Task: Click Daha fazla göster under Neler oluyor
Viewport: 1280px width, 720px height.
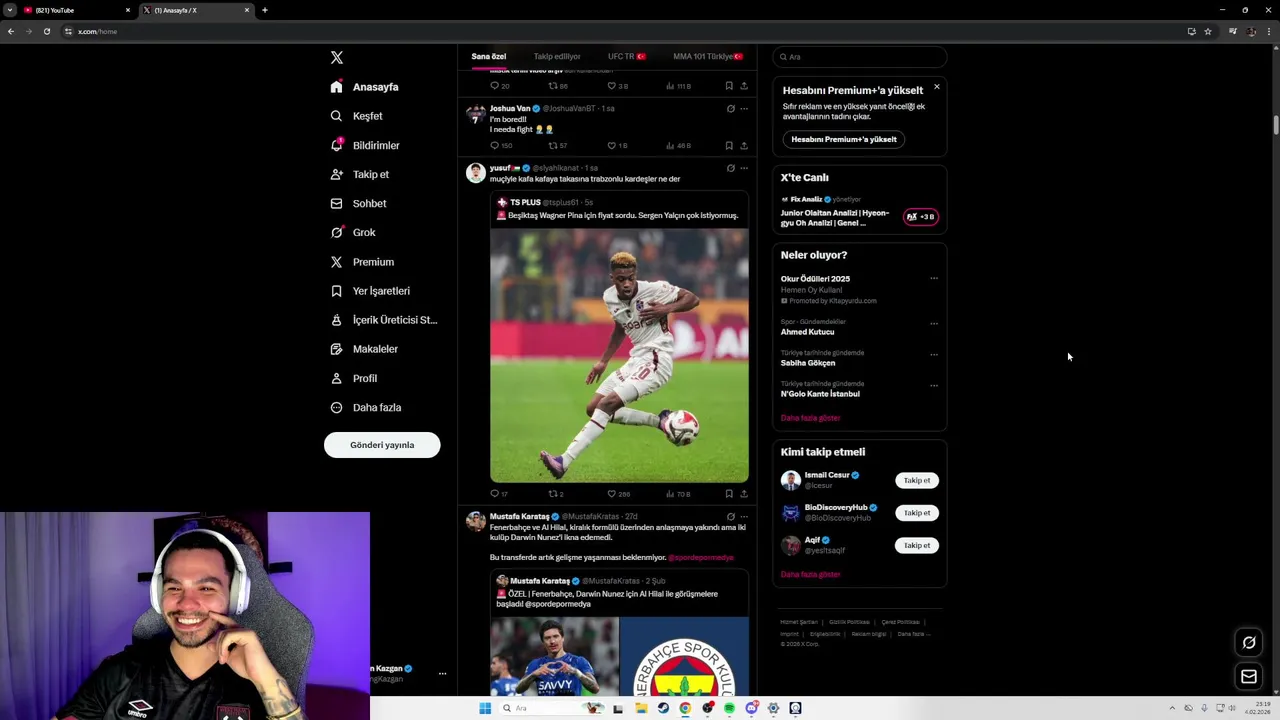Action: coord(810,418)
